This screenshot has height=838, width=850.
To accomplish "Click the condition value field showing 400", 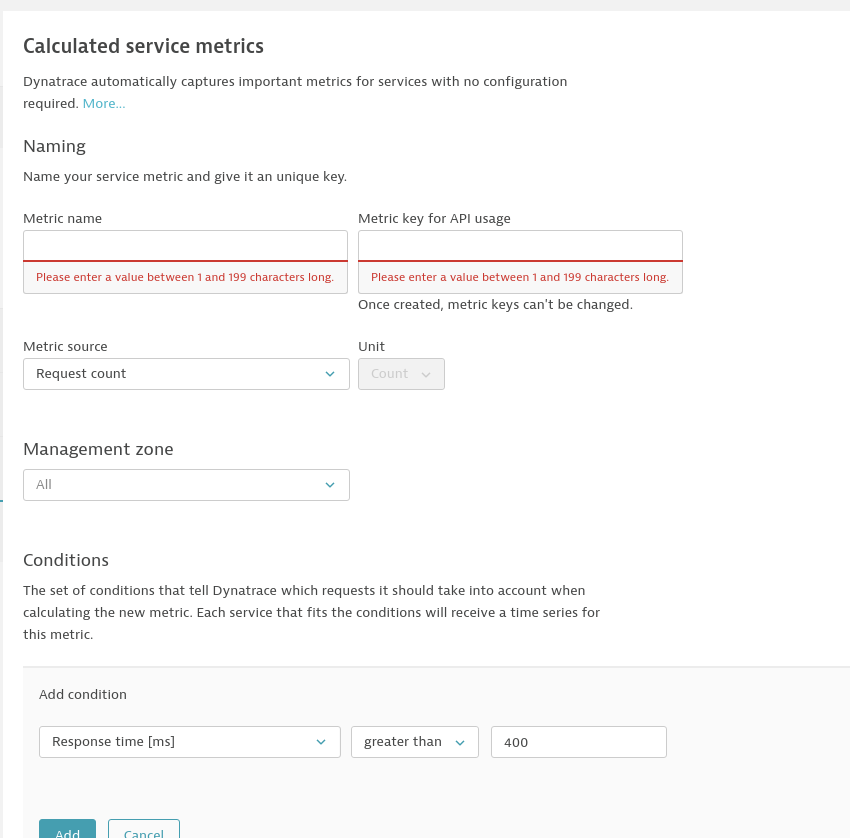I will point(578,742).
